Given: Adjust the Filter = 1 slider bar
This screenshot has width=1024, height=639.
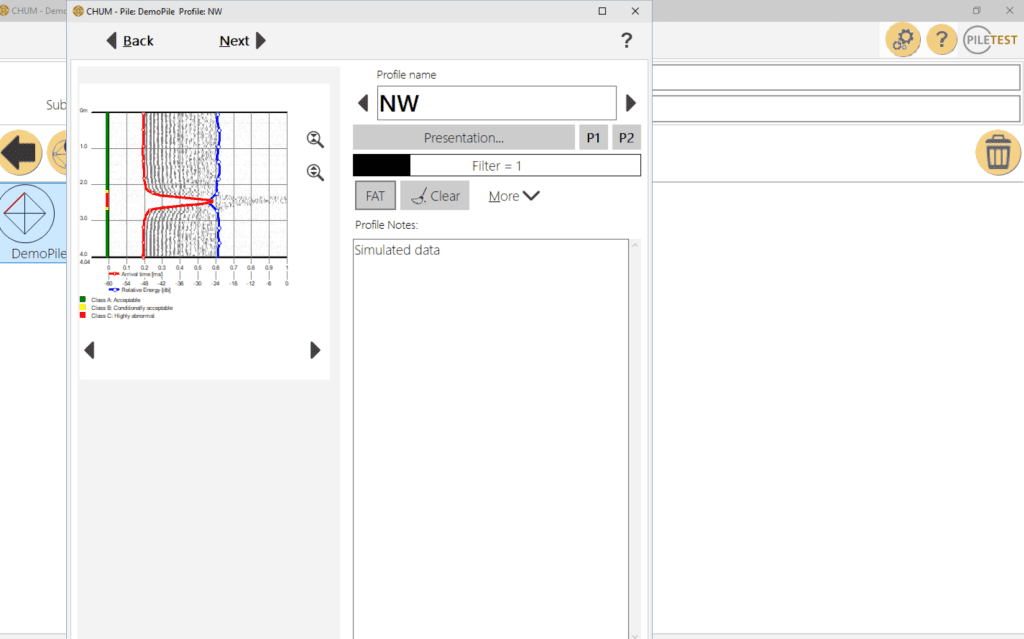Looking at the screenshot, I should coord(497,165).
